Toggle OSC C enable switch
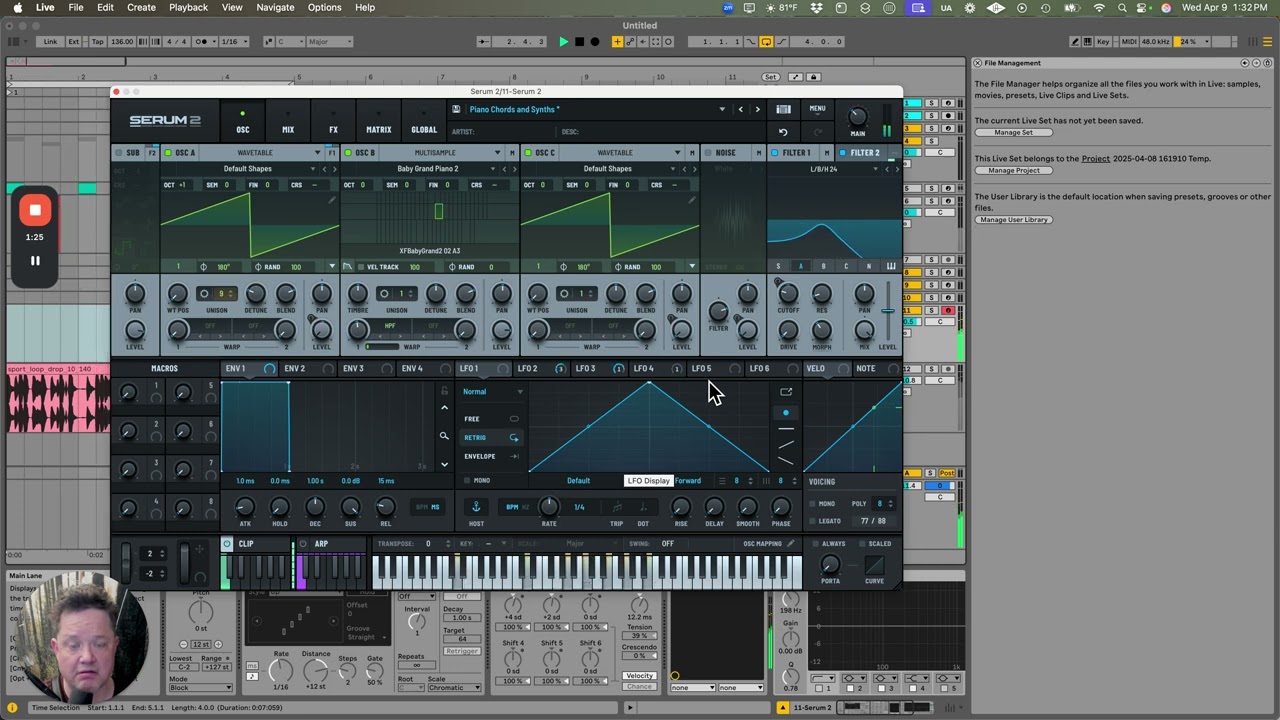 528,153
